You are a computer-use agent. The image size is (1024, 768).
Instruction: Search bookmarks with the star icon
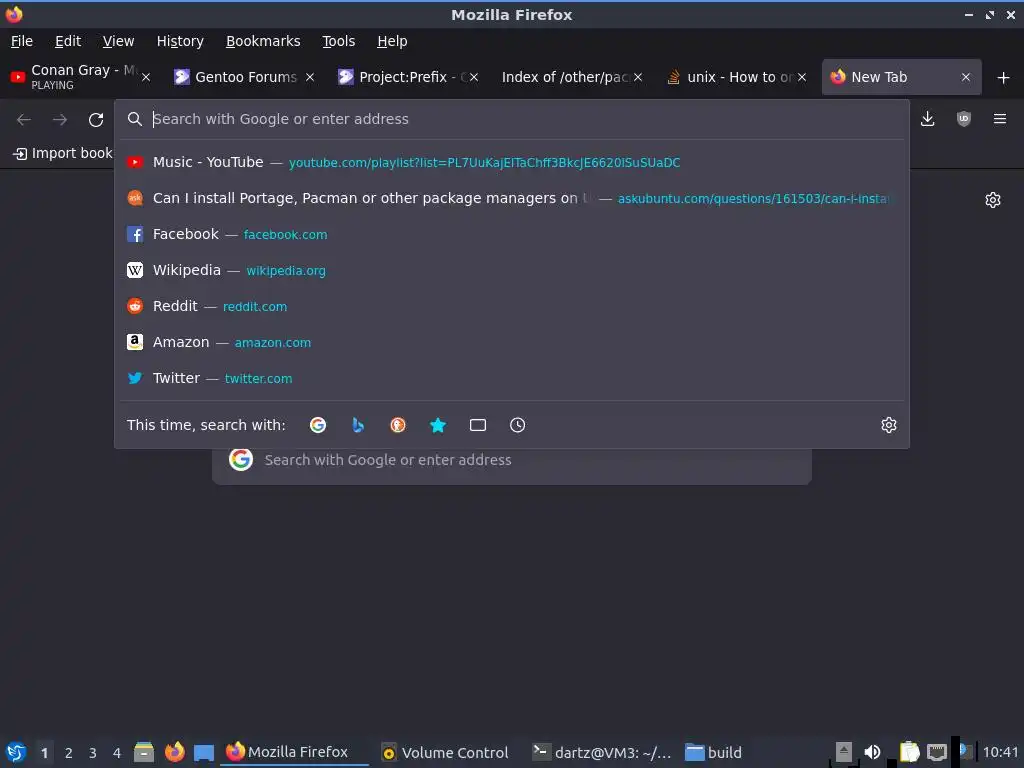438,425
